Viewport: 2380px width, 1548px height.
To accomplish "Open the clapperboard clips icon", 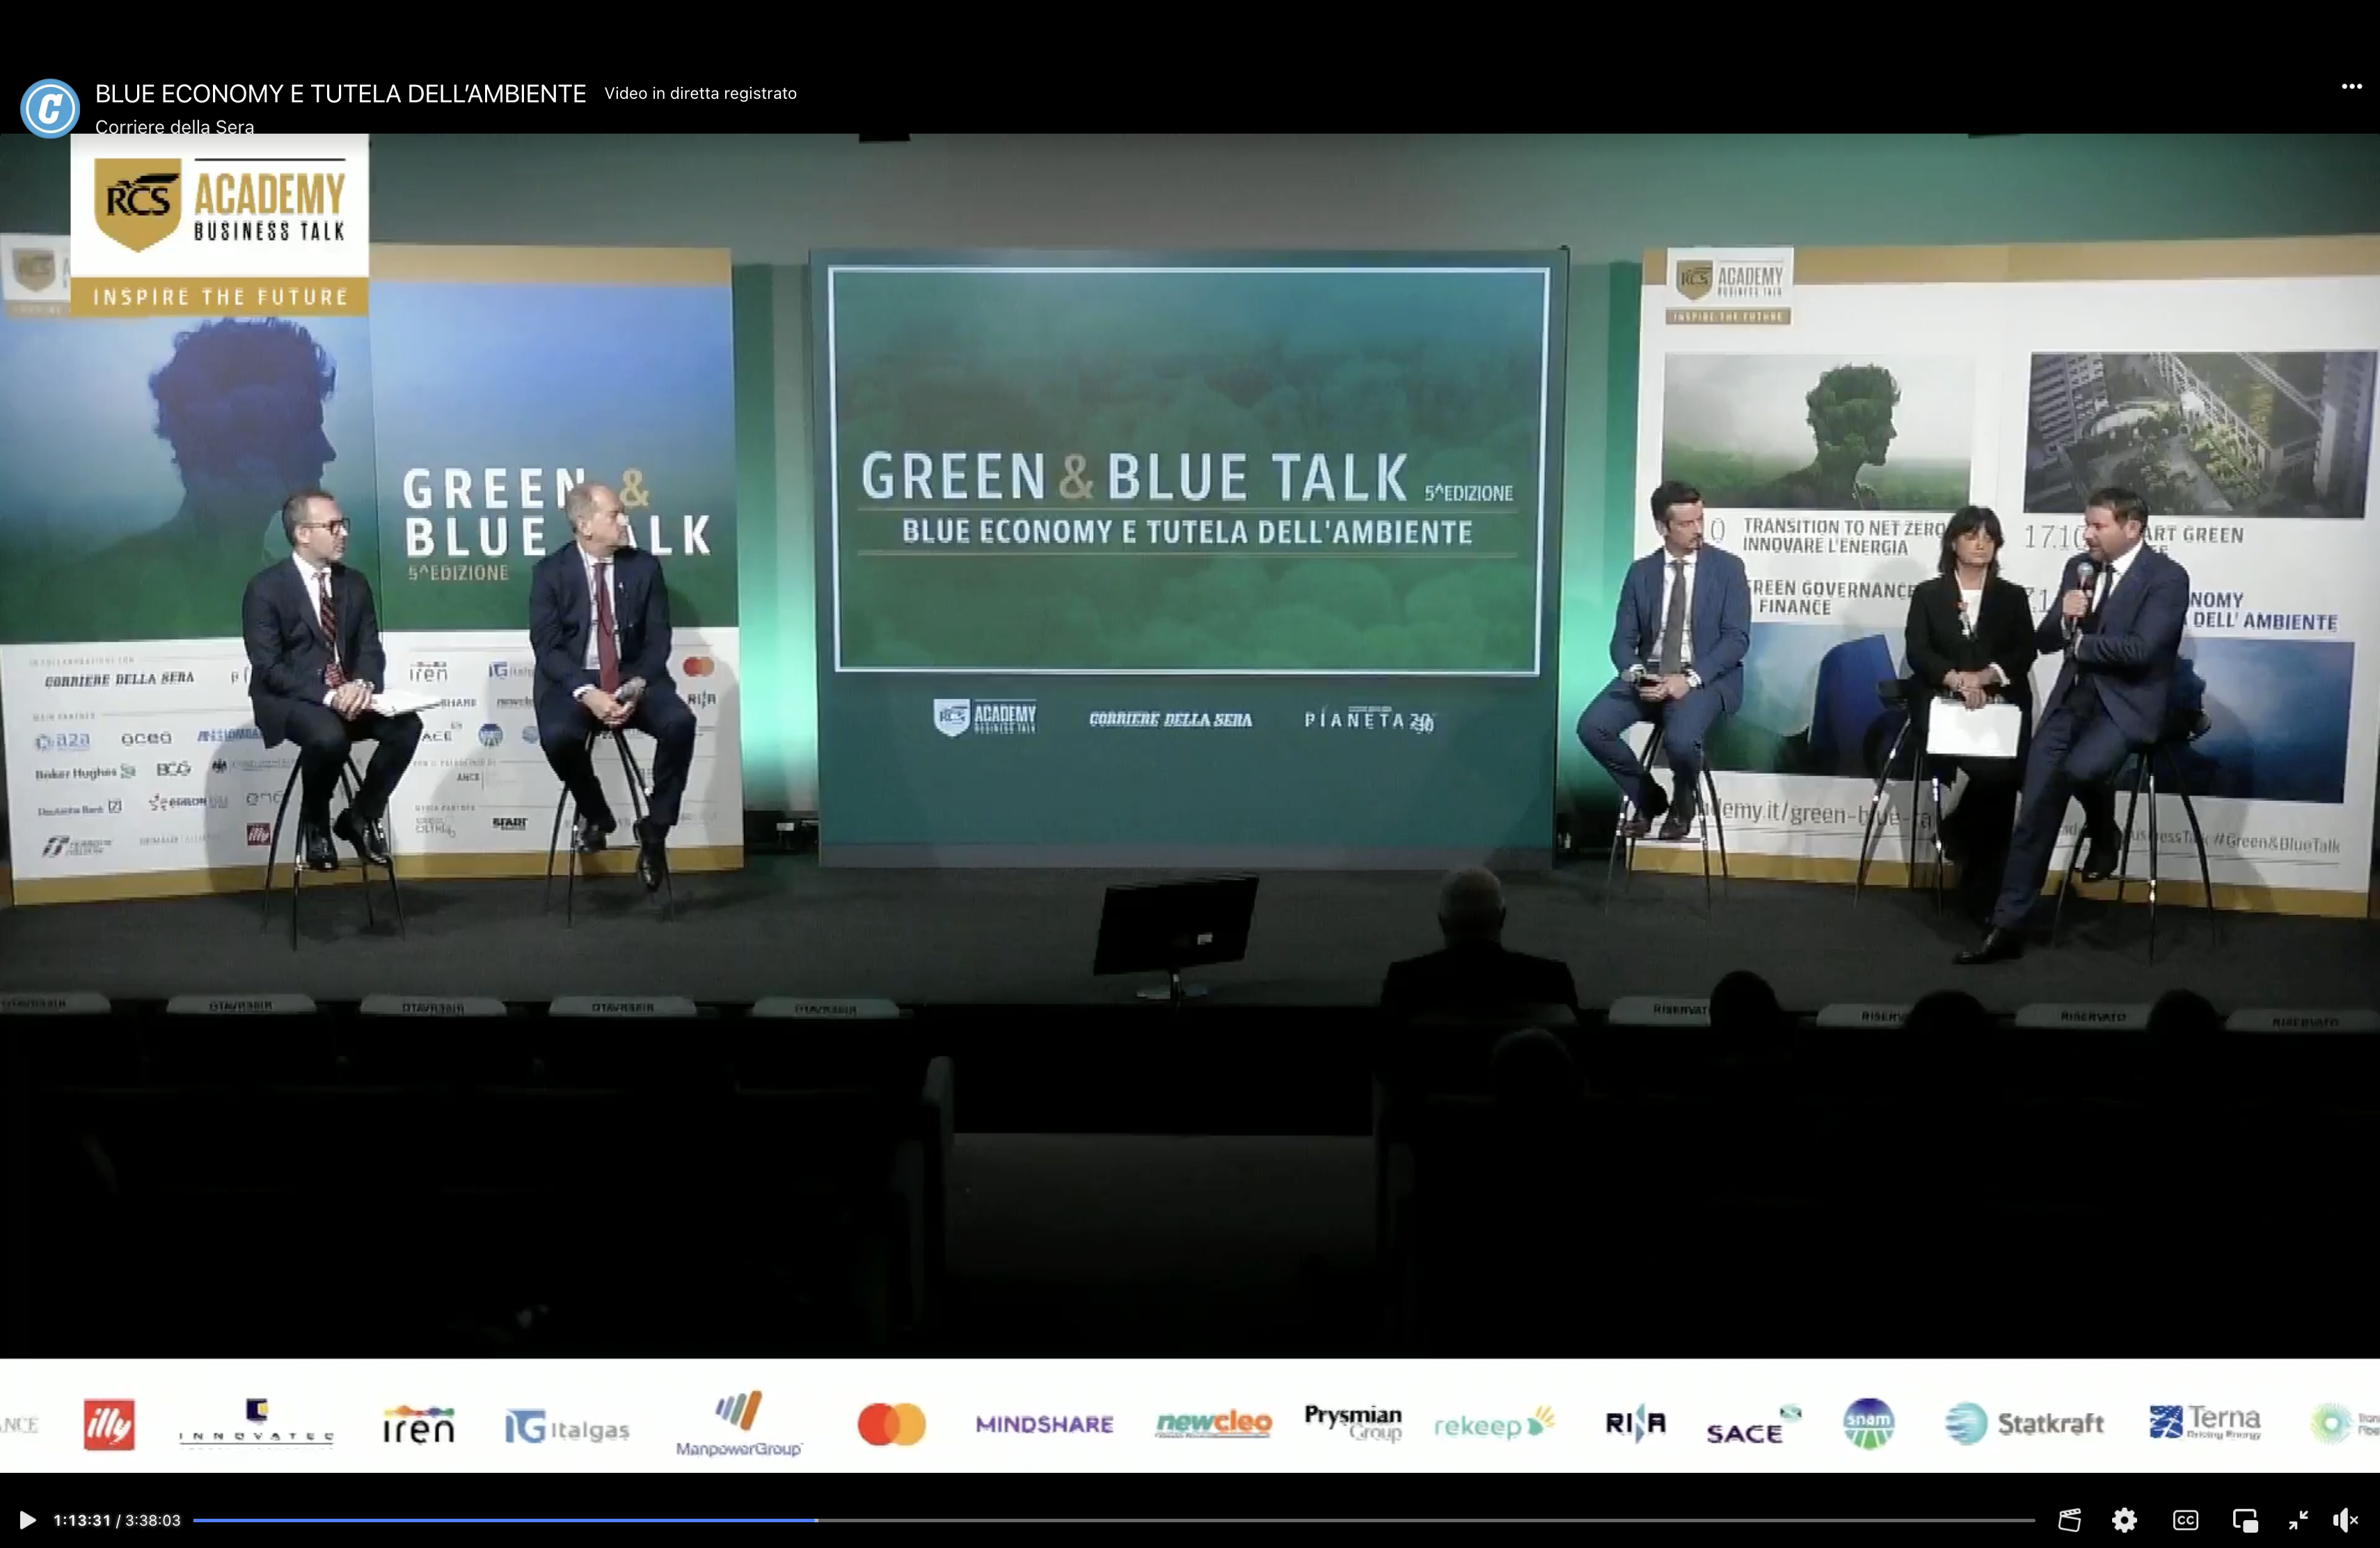I will pyautogui.click(x=2069, y=1520).
